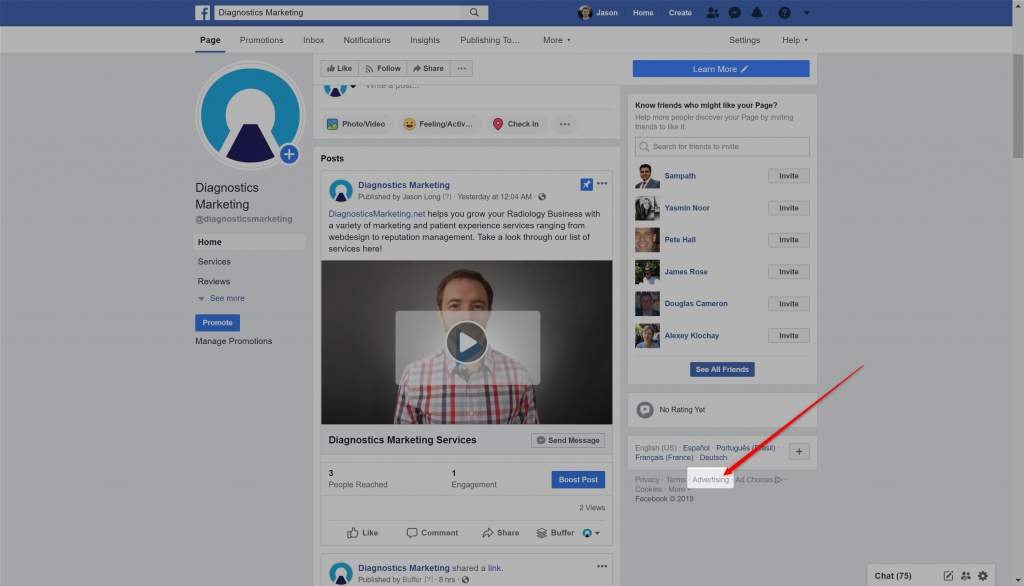Open the Notifications tab

click(367, 40)
